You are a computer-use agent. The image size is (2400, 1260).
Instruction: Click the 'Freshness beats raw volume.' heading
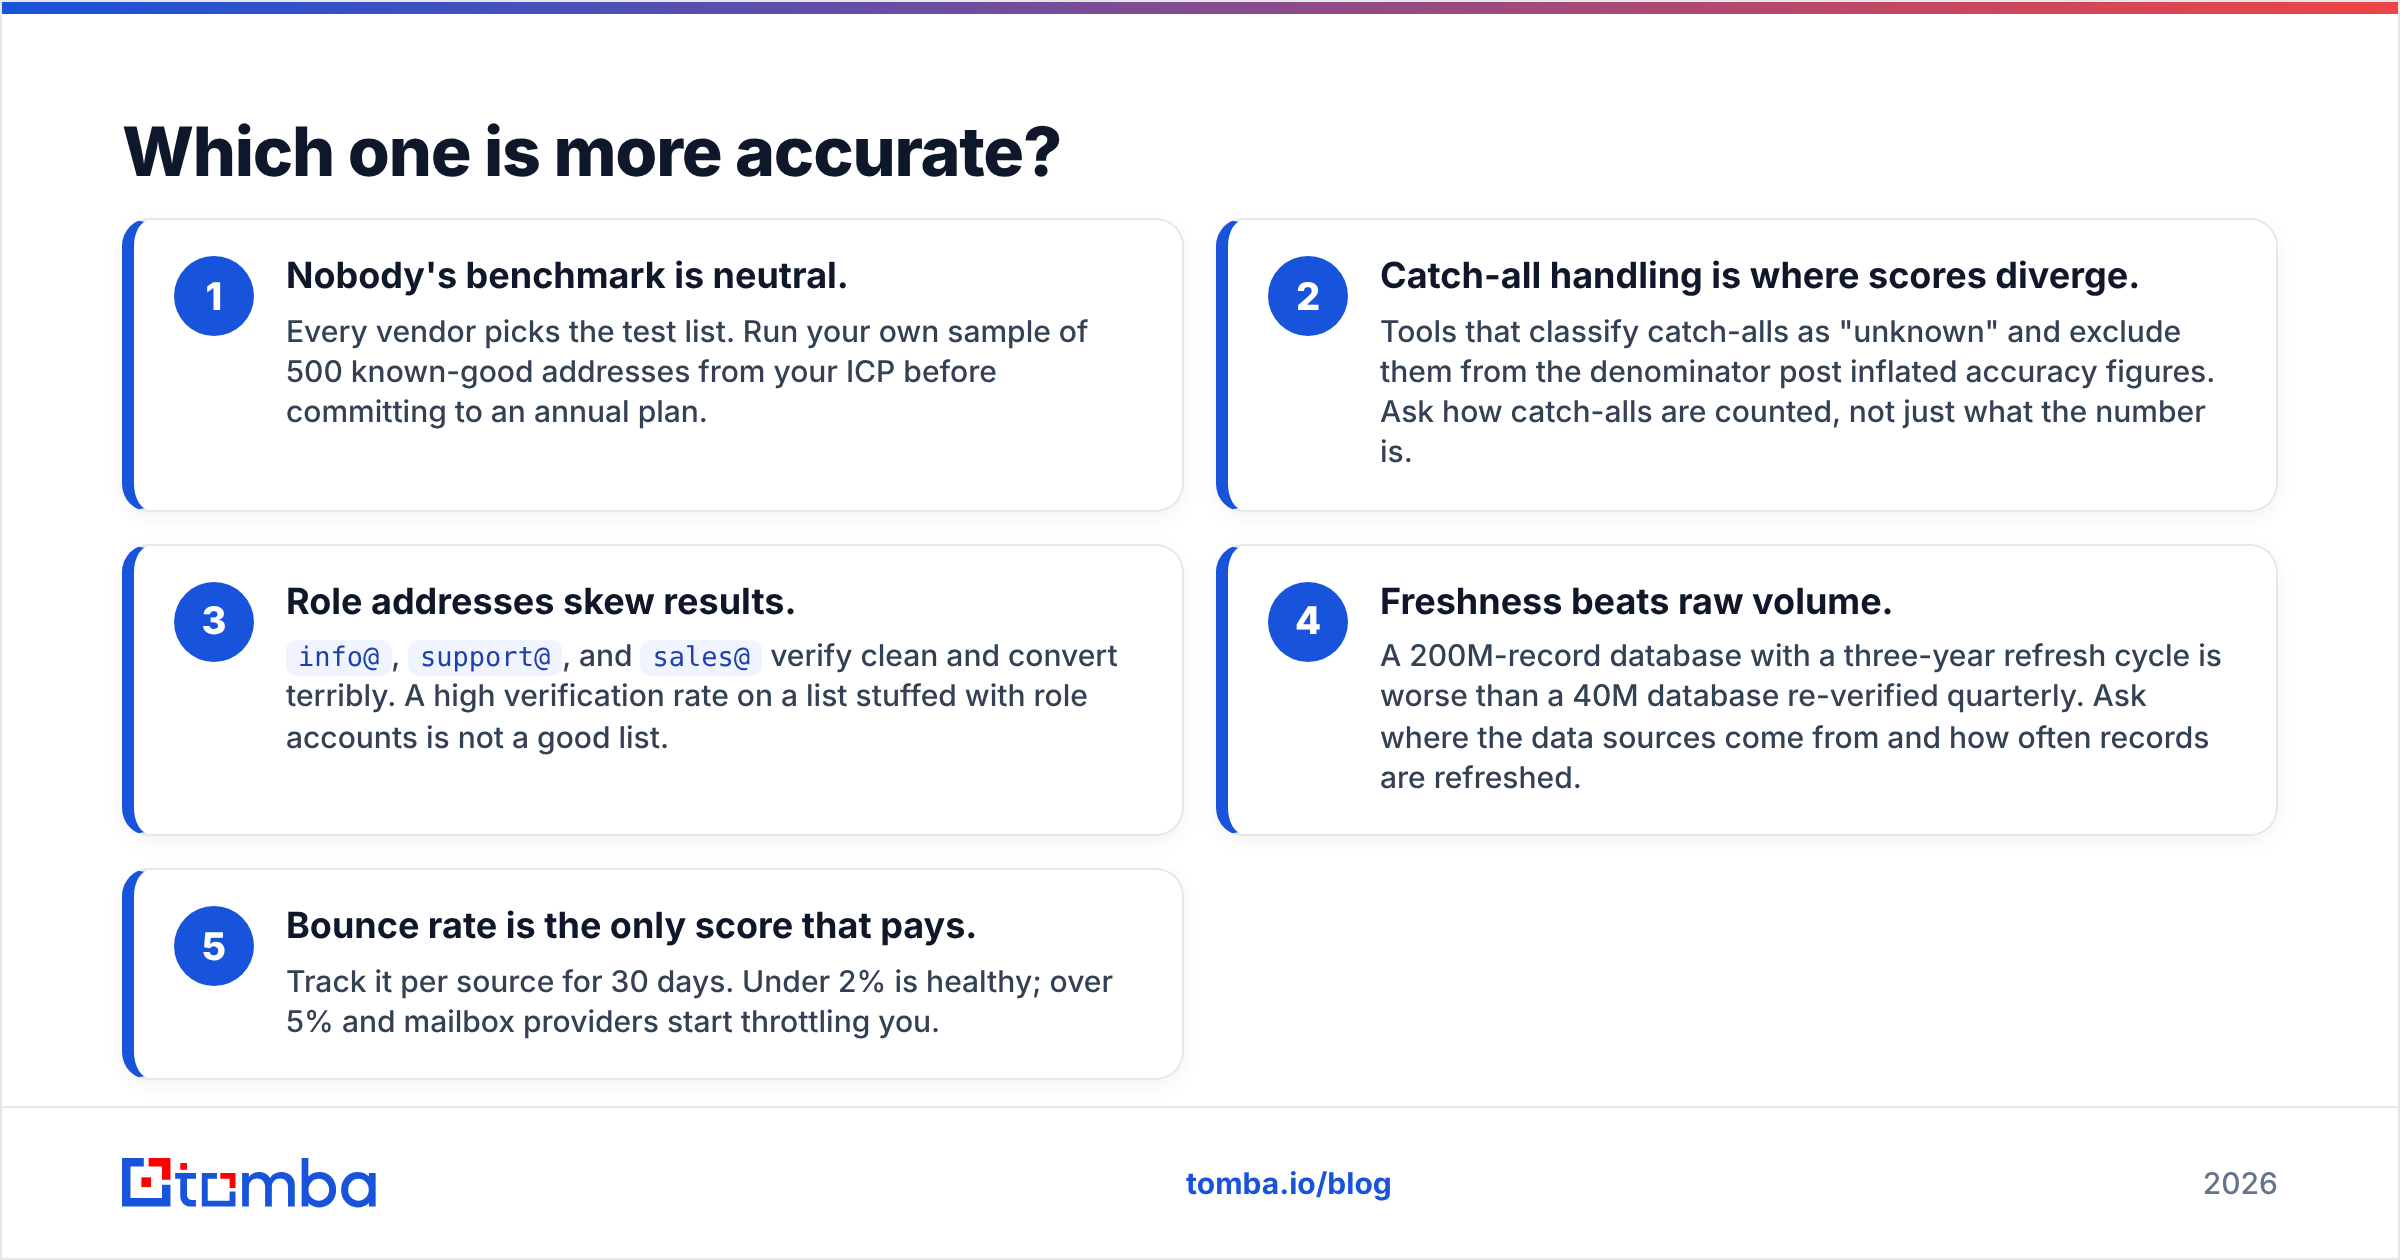1636,602
